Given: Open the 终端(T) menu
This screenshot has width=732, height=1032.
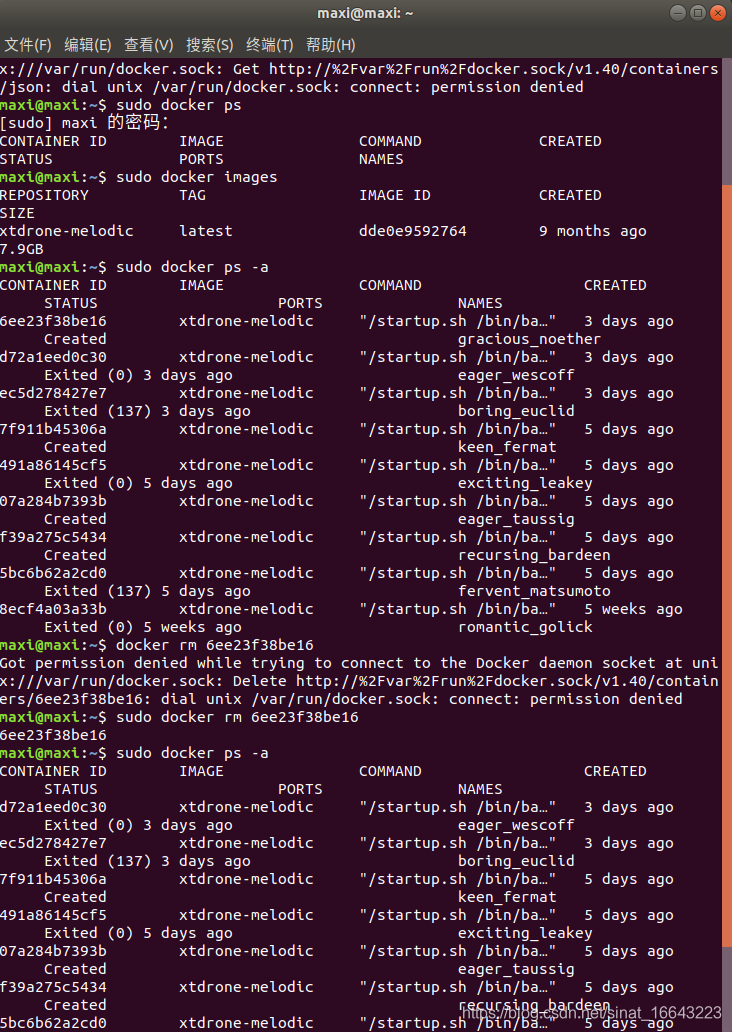Looking at the screenshot, I should 269,45.
